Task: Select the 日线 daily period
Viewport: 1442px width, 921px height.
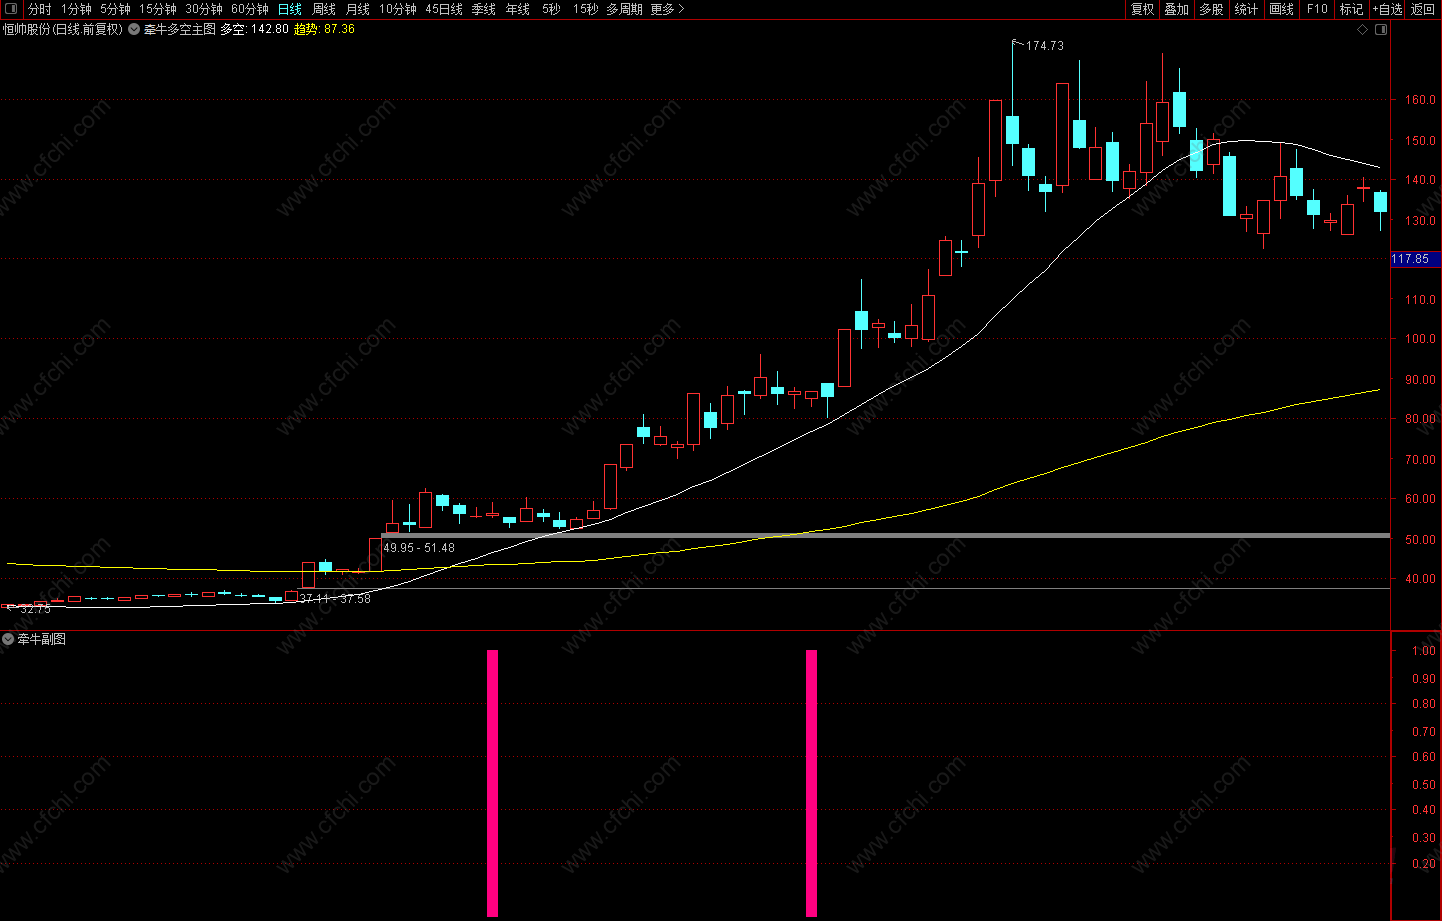Action: point(290,9)
